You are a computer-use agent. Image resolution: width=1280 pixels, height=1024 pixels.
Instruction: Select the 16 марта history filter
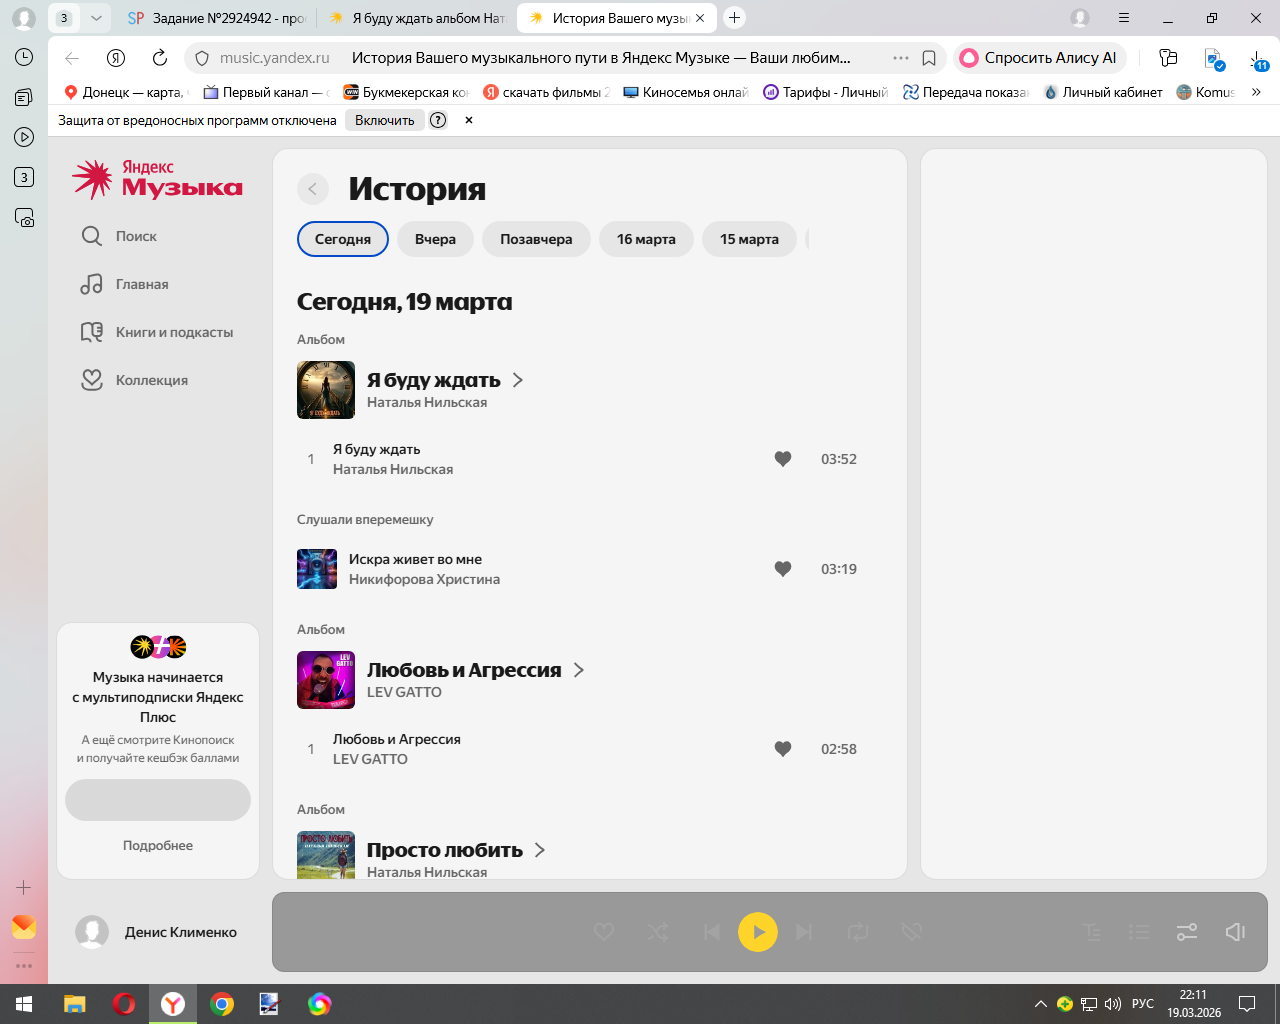click(x=646, y=239)
